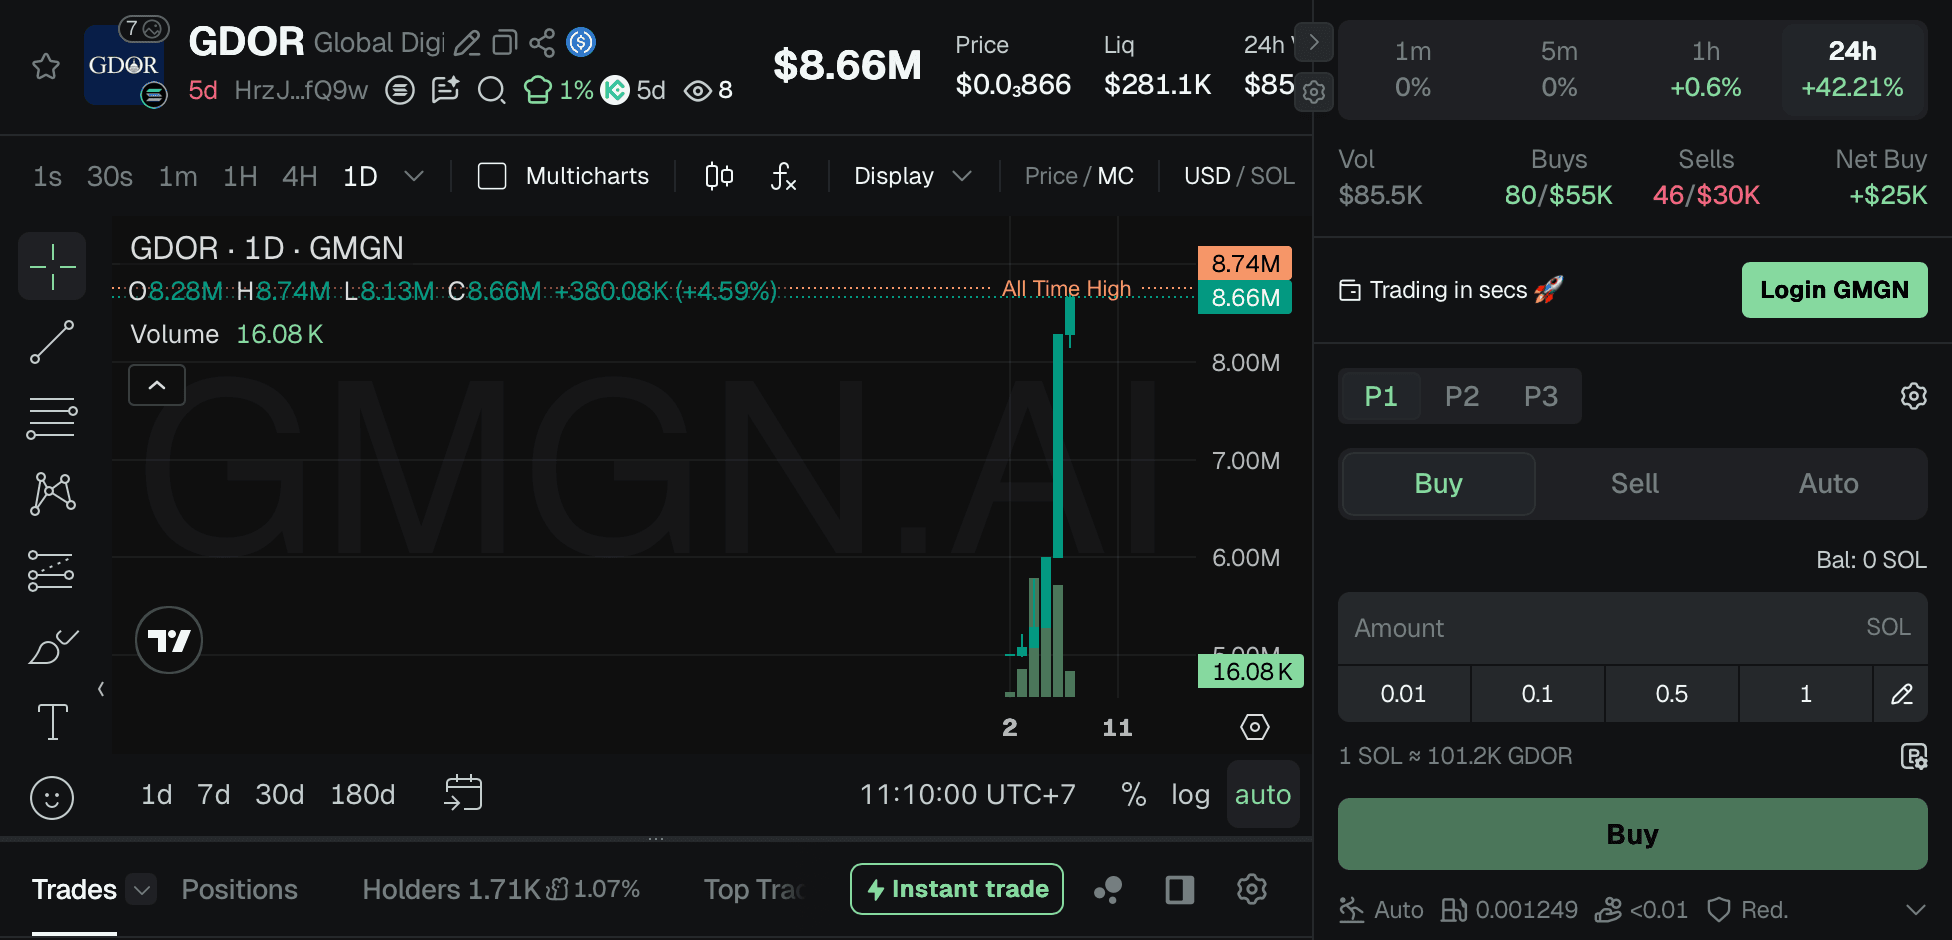Open candlestick chart type selector
This screenshot has width=1952, height=940.
tap(719, 176)
